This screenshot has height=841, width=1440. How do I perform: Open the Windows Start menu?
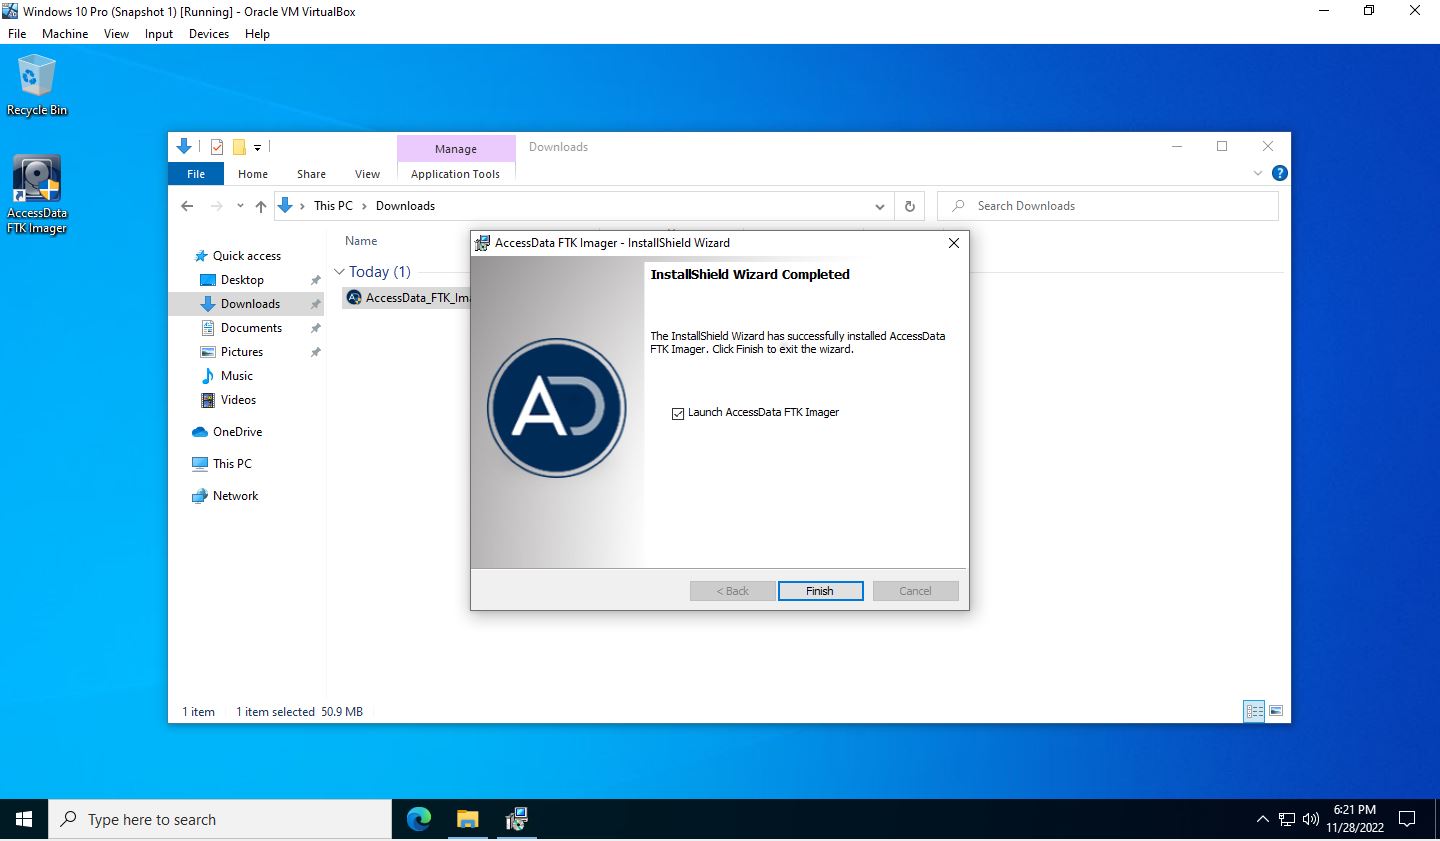[x=24, y=820]
